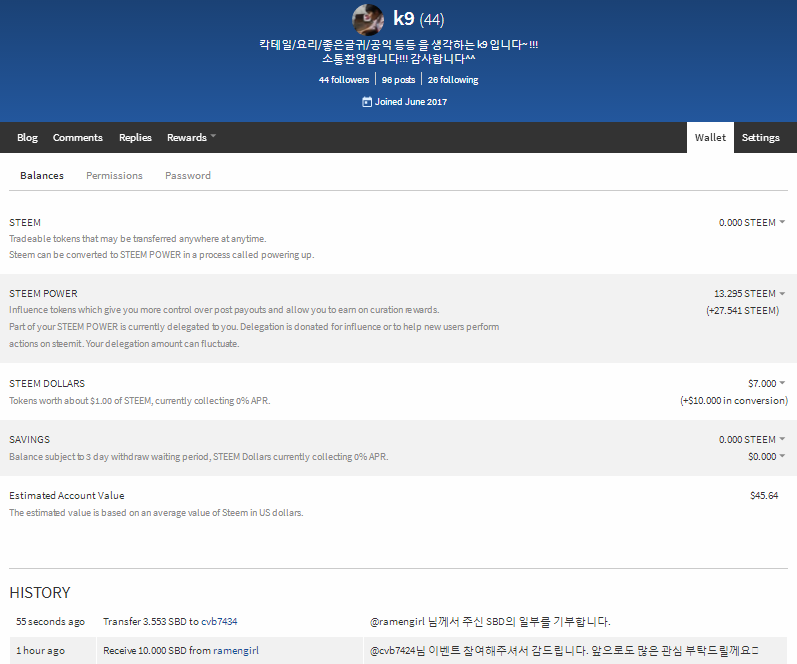Click the Transfer 3.553 SBD history entry
The image size is (797, 664).
(x=170, y=621)
